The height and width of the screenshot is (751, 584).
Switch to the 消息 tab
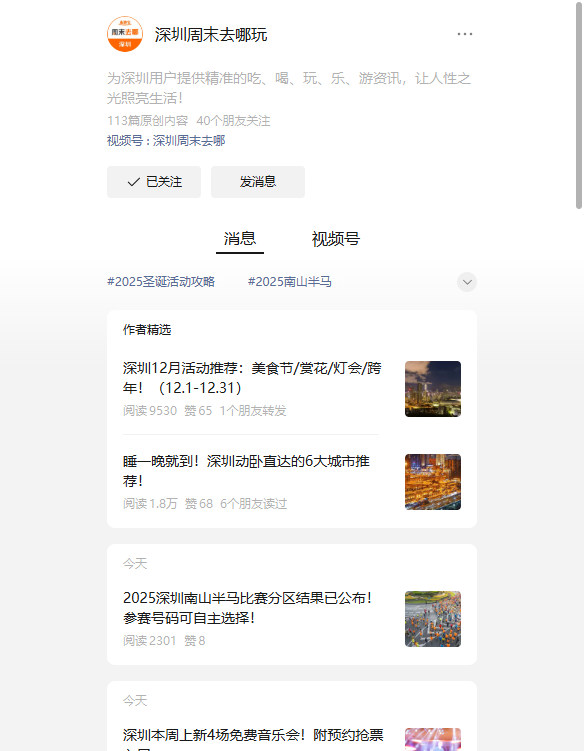coord(240,239)
